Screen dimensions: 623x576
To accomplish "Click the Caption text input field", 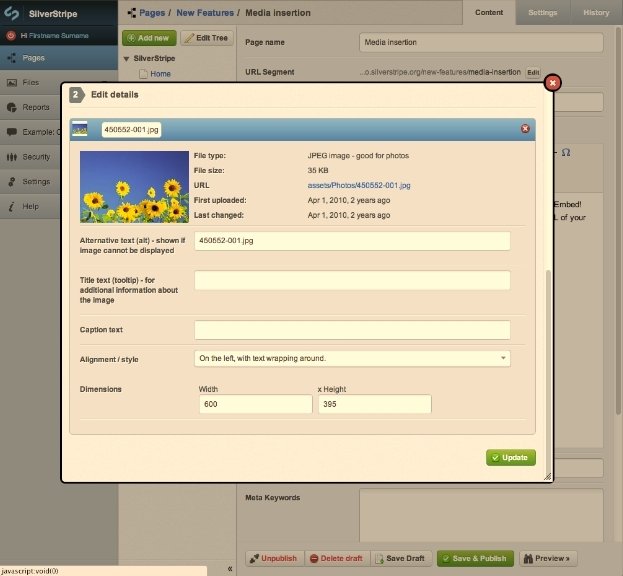I will pyautogui.click(x=352, y=330).
